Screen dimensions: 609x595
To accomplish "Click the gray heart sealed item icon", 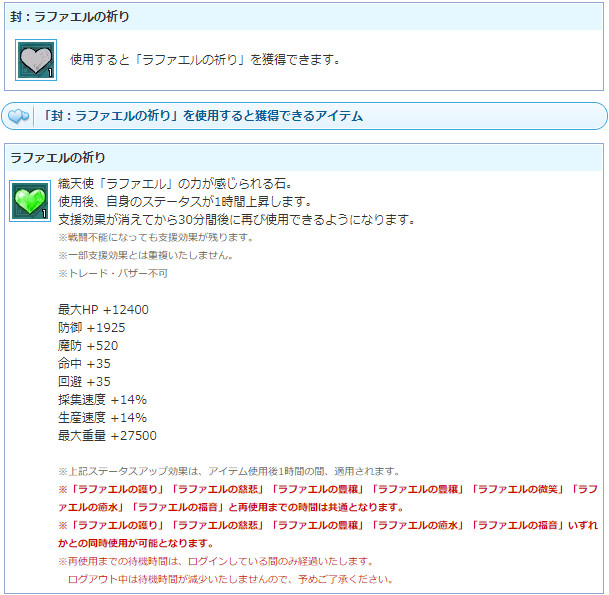I will click(x=36, y=60).
